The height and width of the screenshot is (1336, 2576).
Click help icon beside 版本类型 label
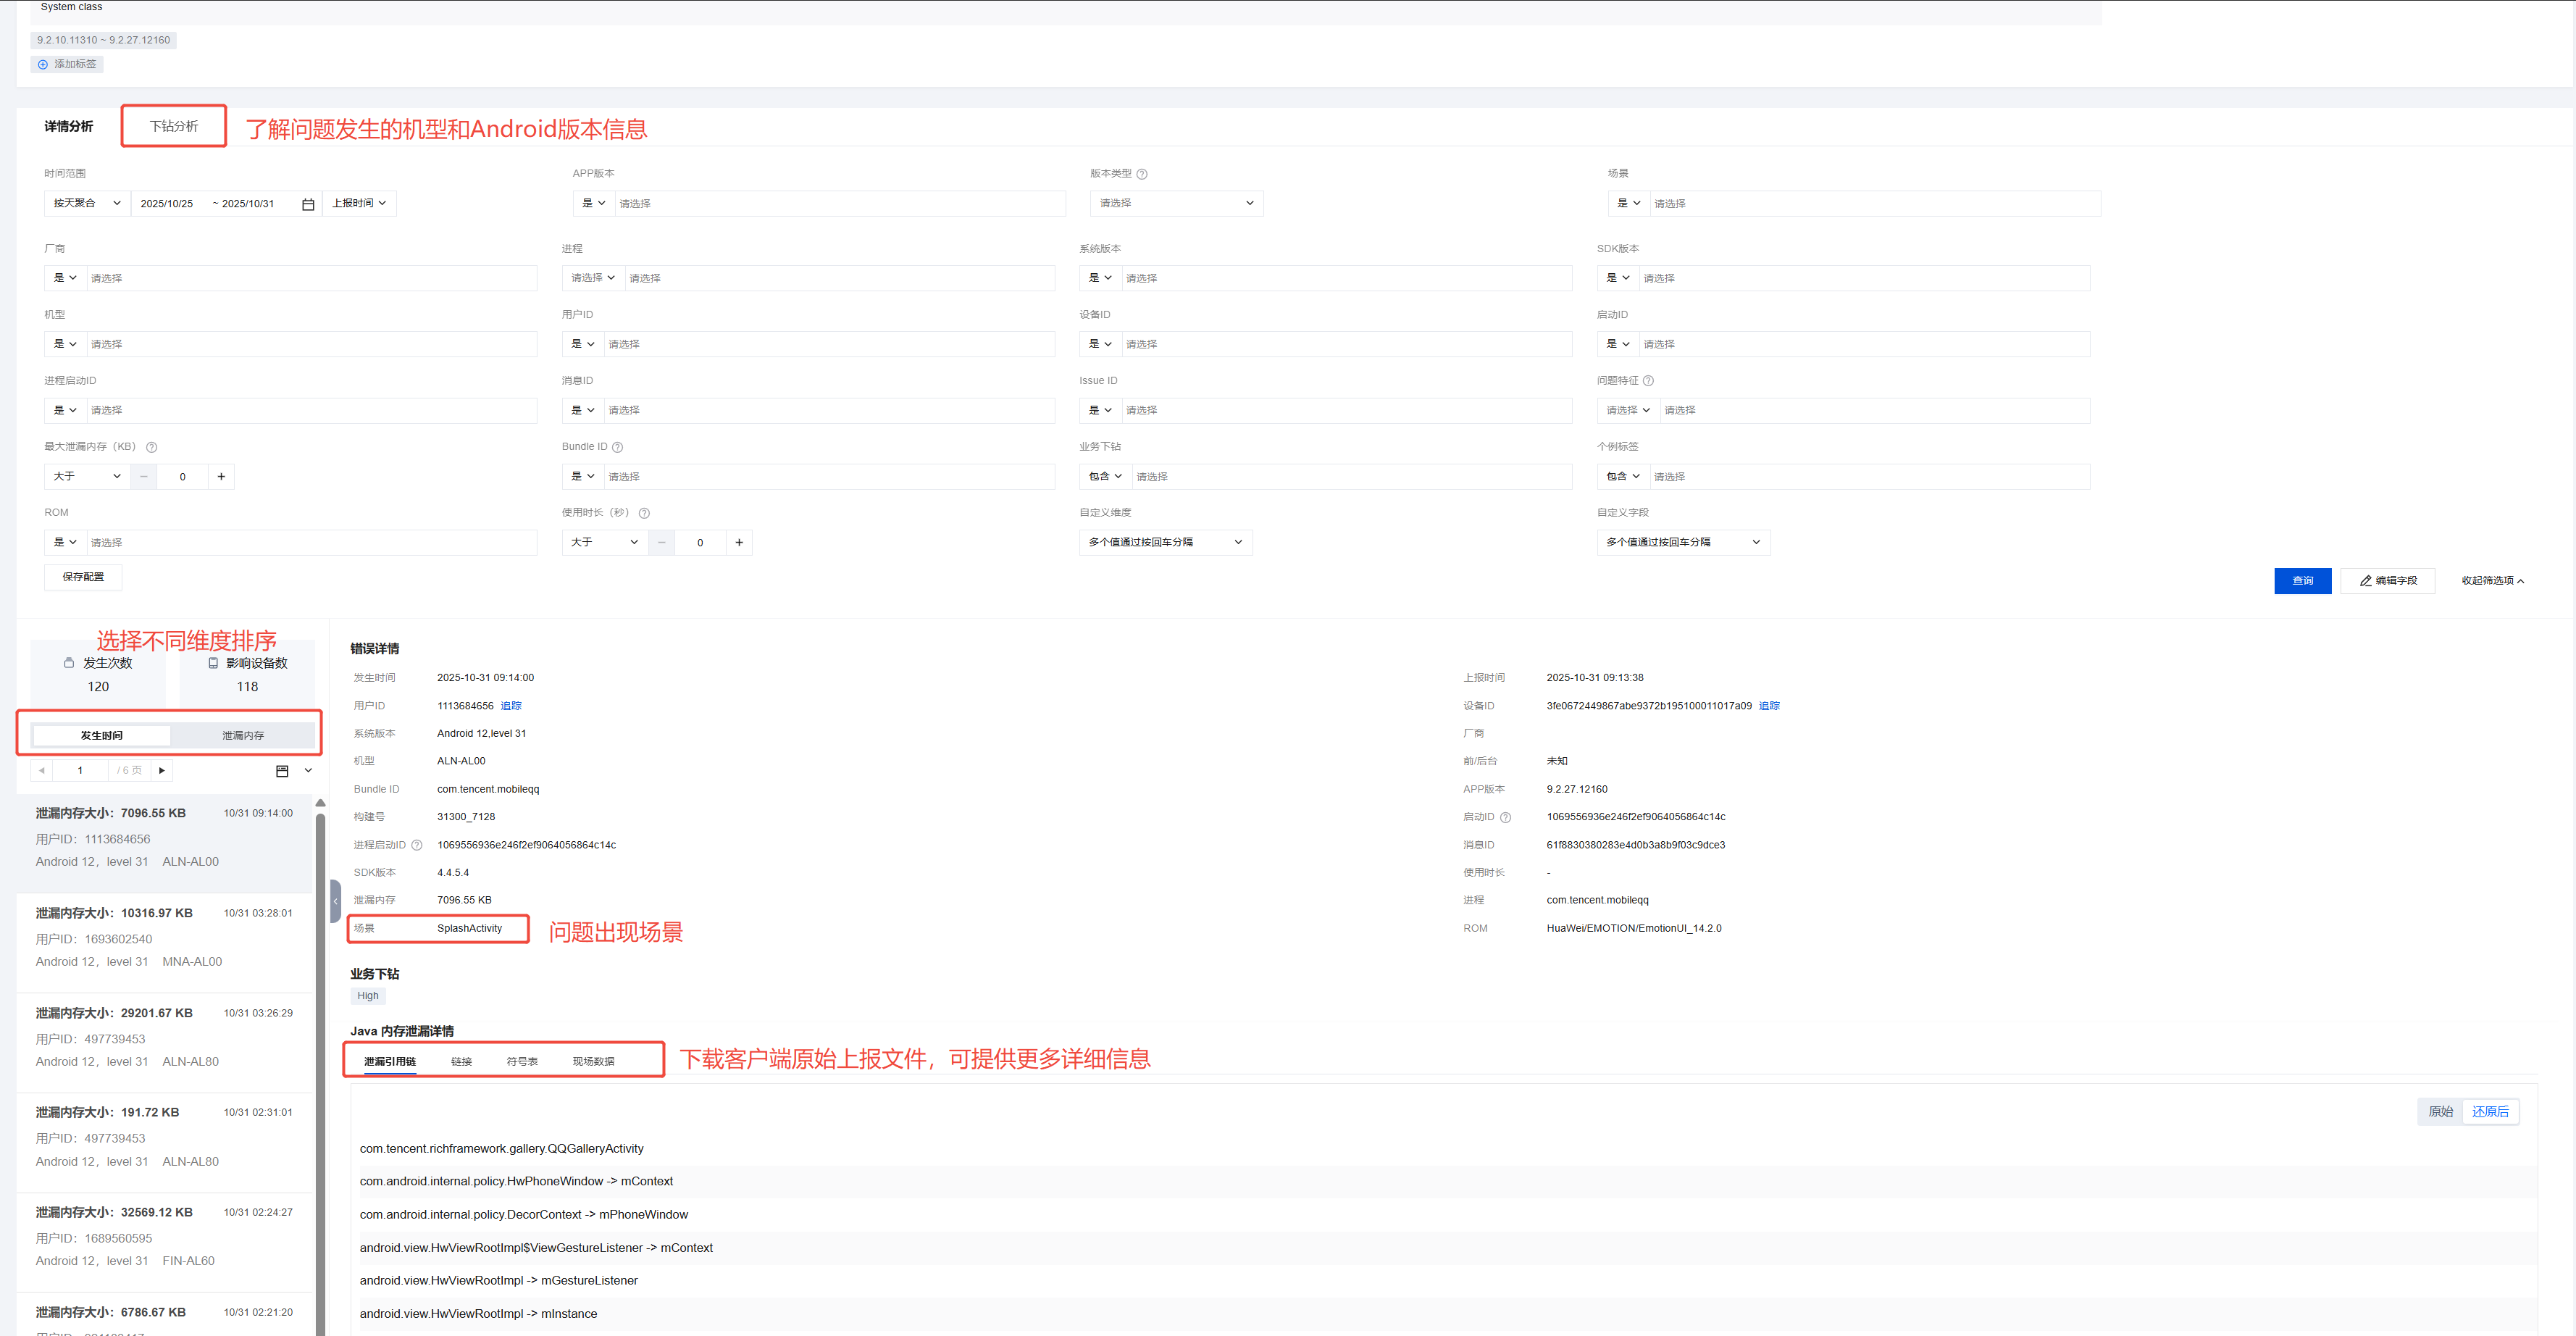(1142, 174)
